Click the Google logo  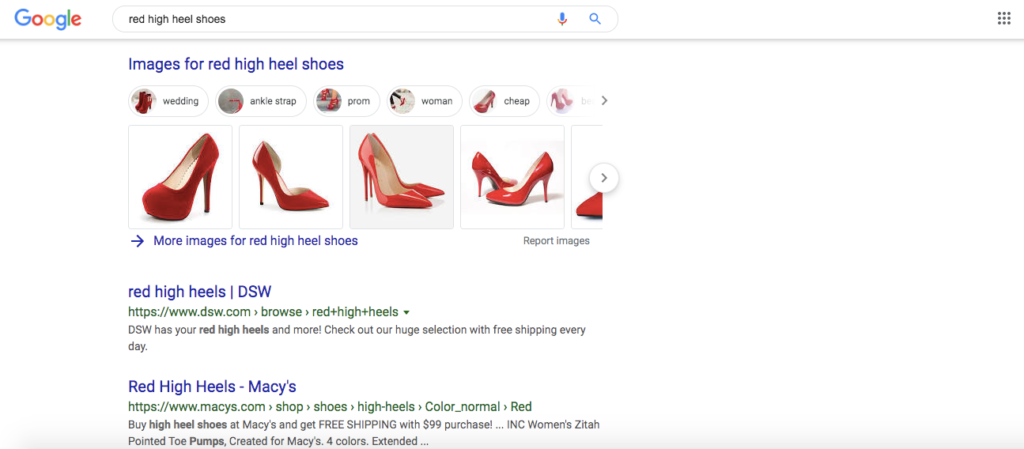tap(48, 19)
